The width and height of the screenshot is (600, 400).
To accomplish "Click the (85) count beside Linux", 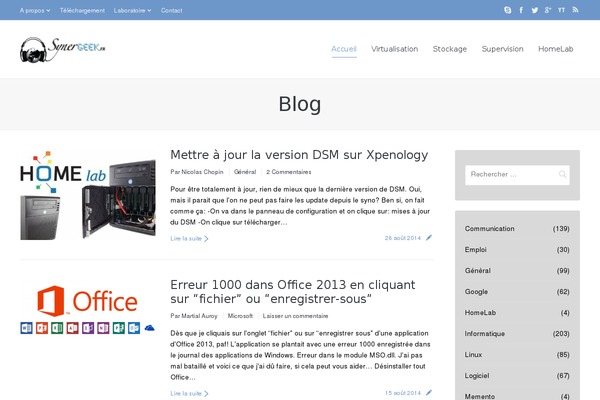I will 563,355.
